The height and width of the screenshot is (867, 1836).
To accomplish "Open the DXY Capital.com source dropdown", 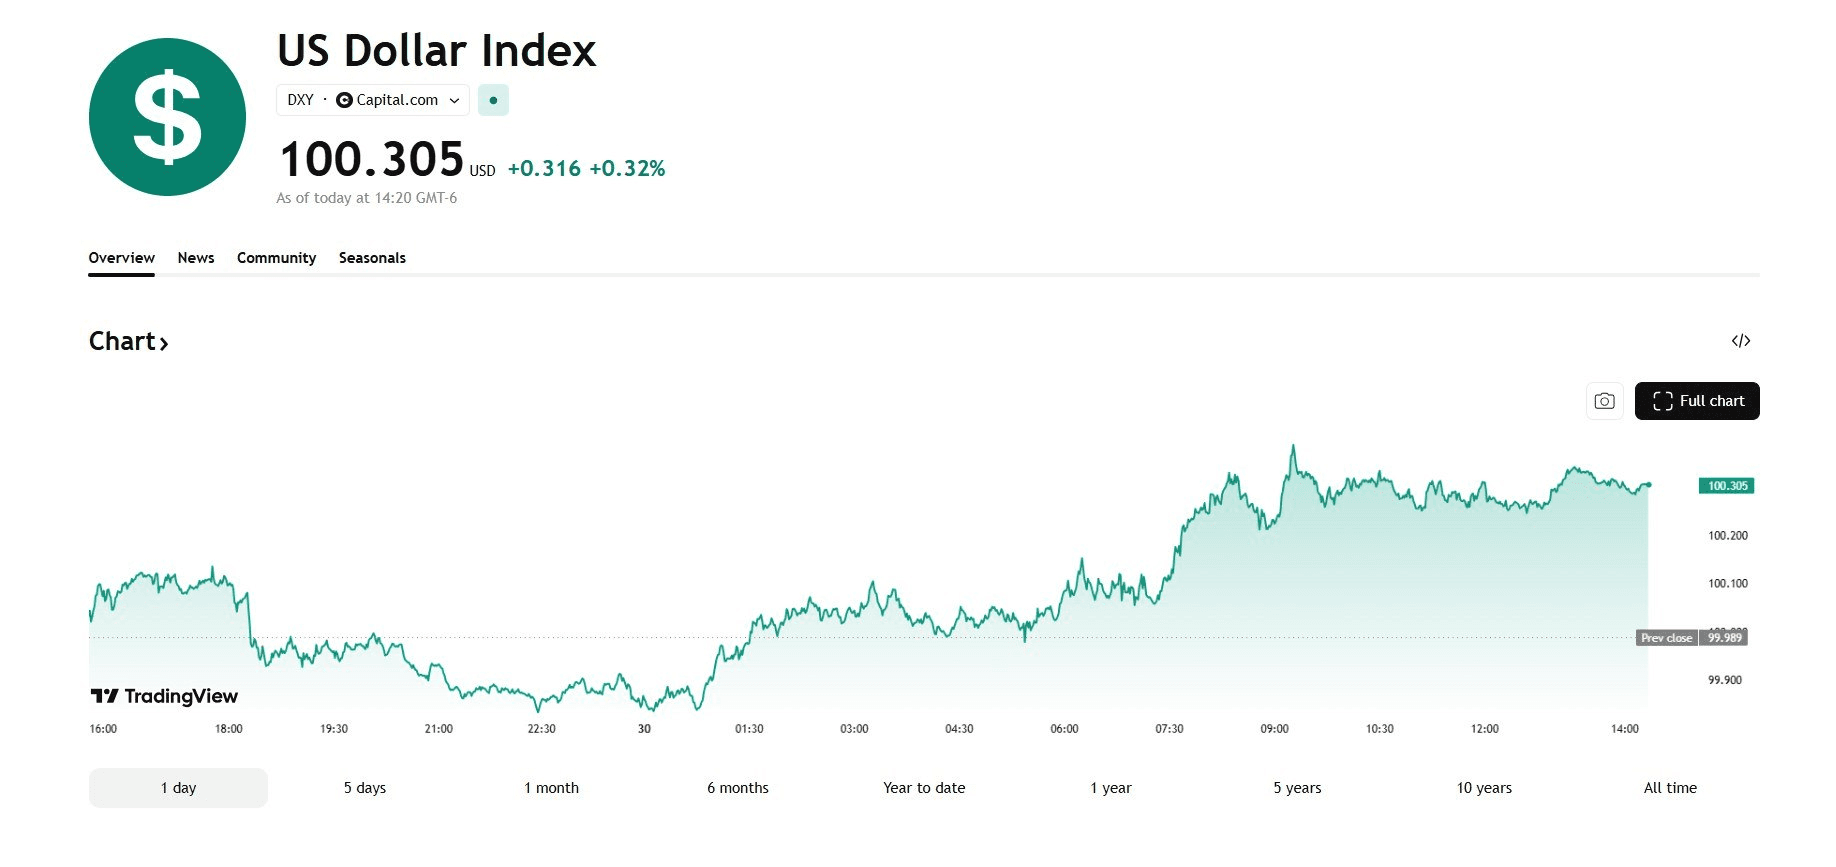I will 372,100.
